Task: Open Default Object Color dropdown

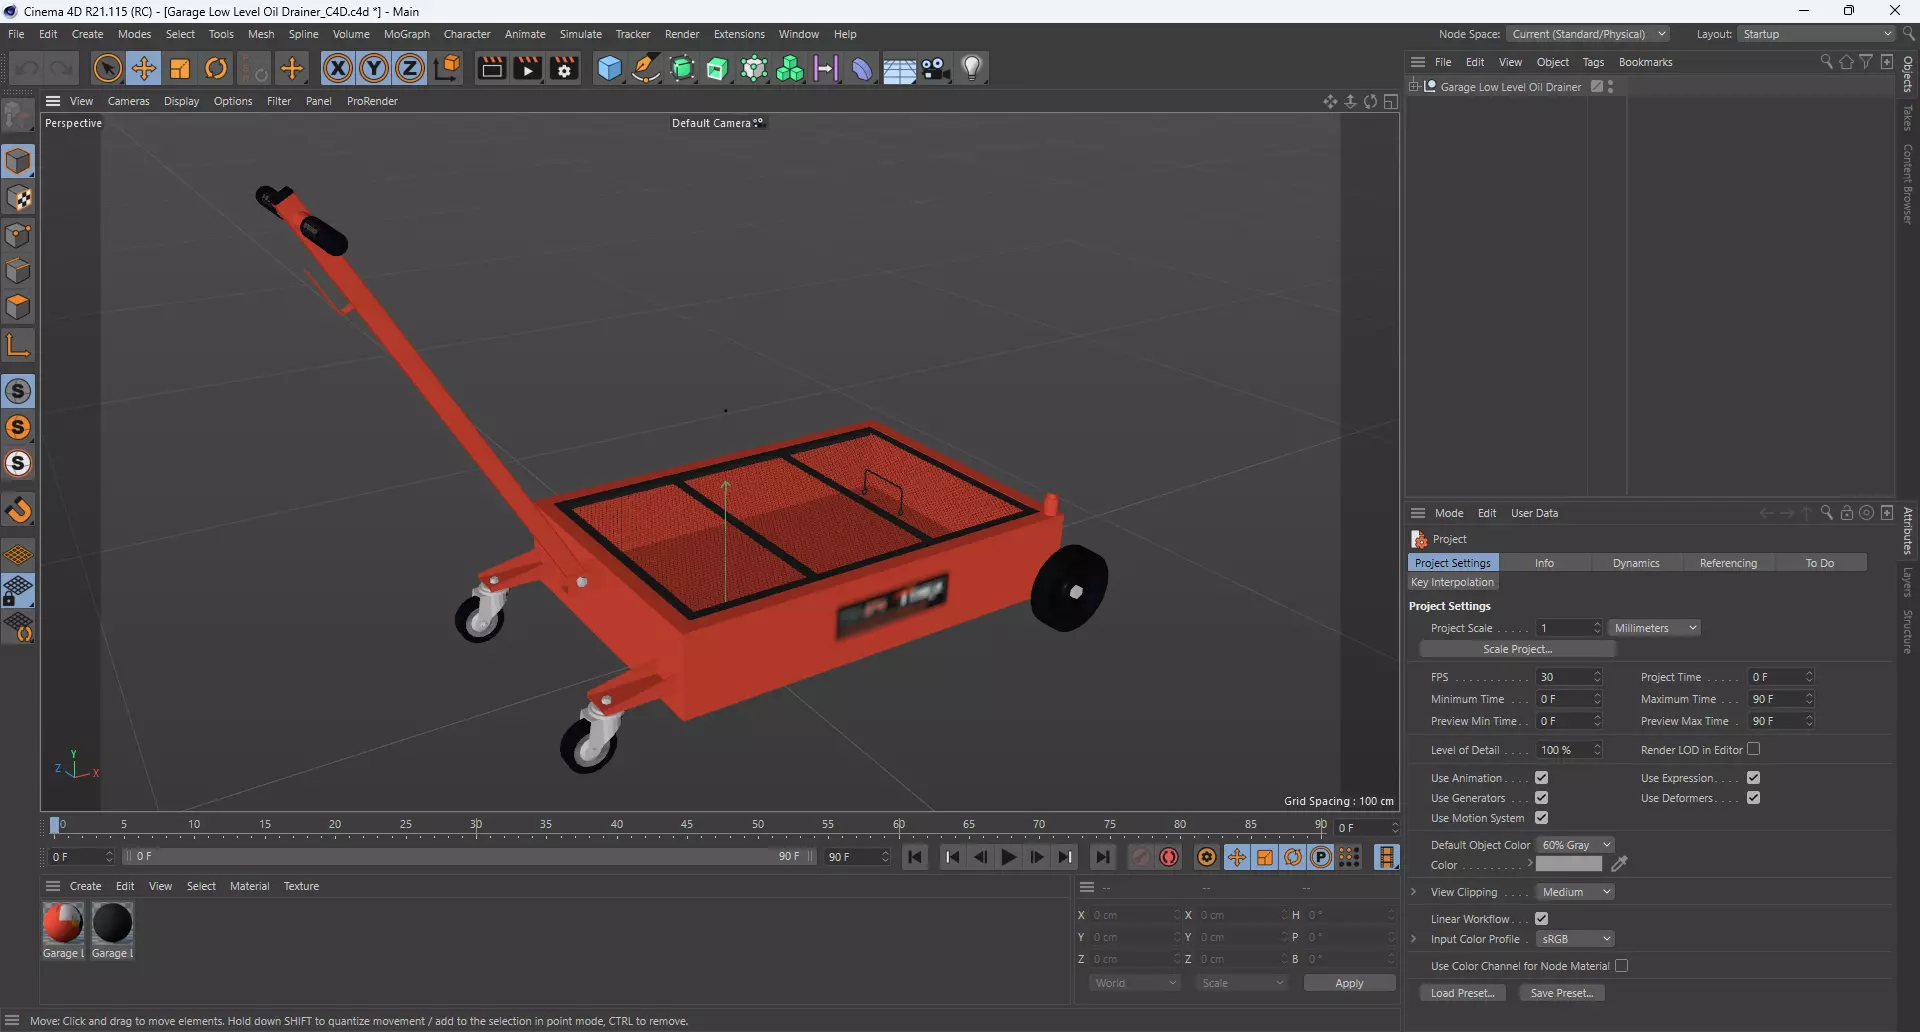Action: coord(1575,845)
